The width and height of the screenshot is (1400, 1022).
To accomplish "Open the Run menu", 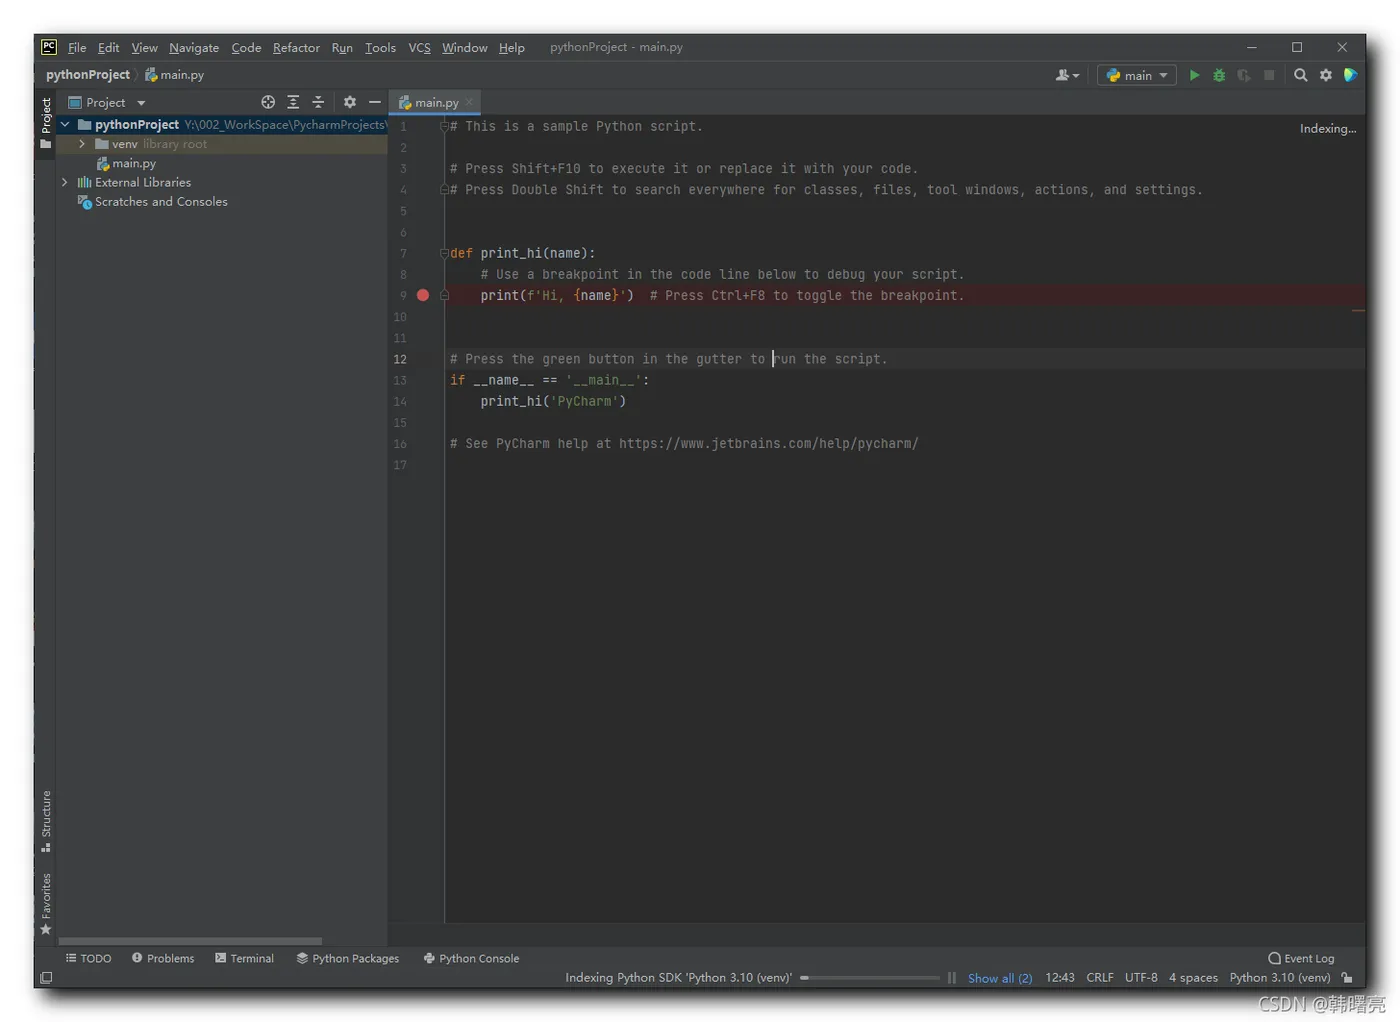I will click(342, 47).
